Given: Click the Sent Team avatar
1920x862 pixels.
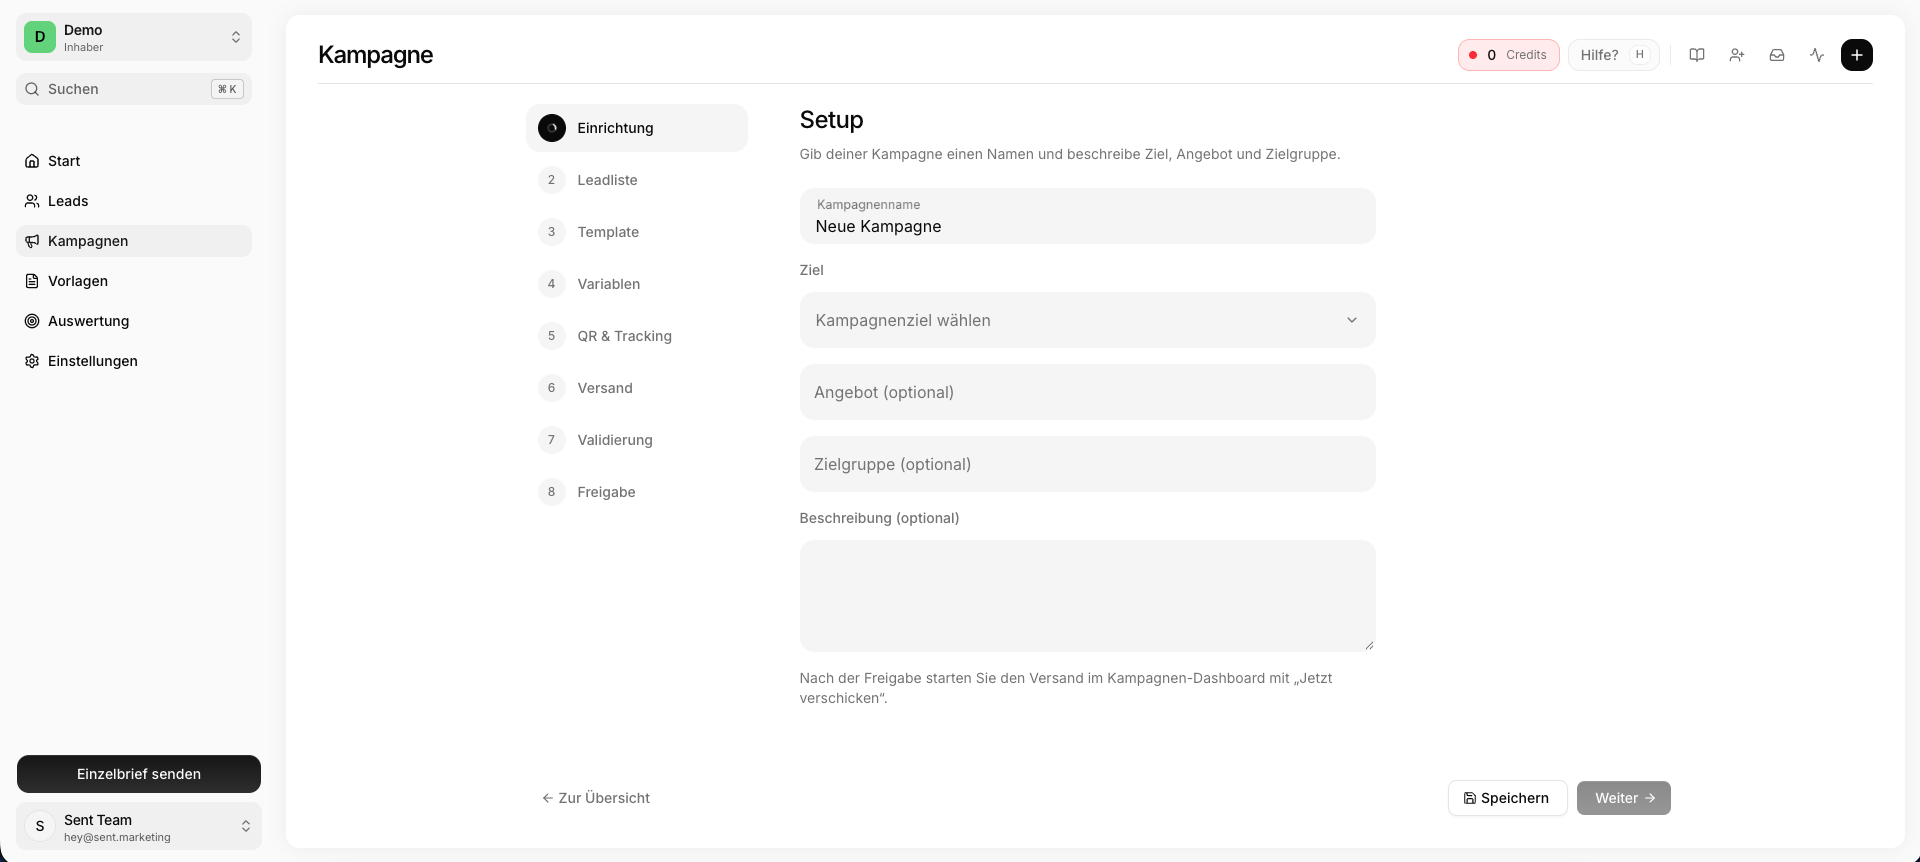Looking at the screenshot, I should tap(40, 826).
